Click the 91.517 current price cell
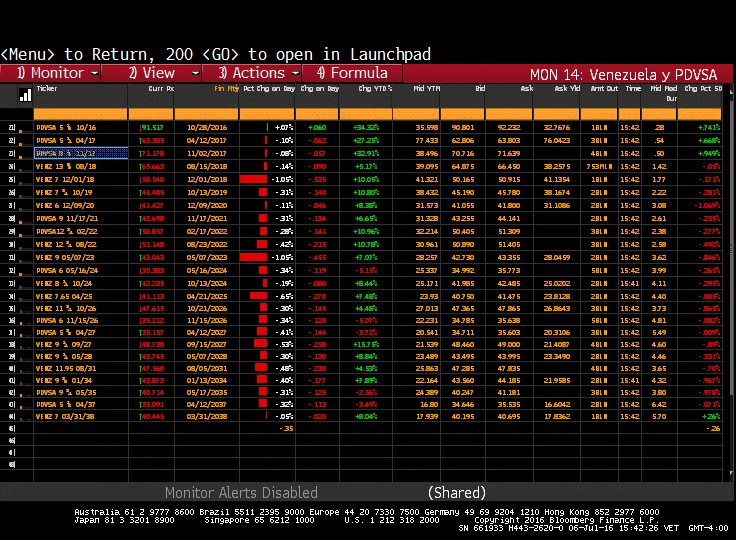The image size is (736, 540). tap(151, 127)
